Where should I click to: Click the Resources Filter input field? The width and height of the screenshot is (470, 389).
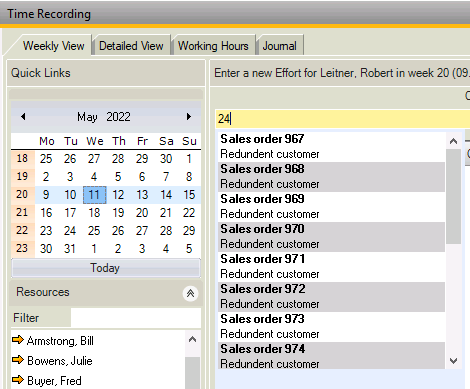pyautogui.click(x=136, y=318)
